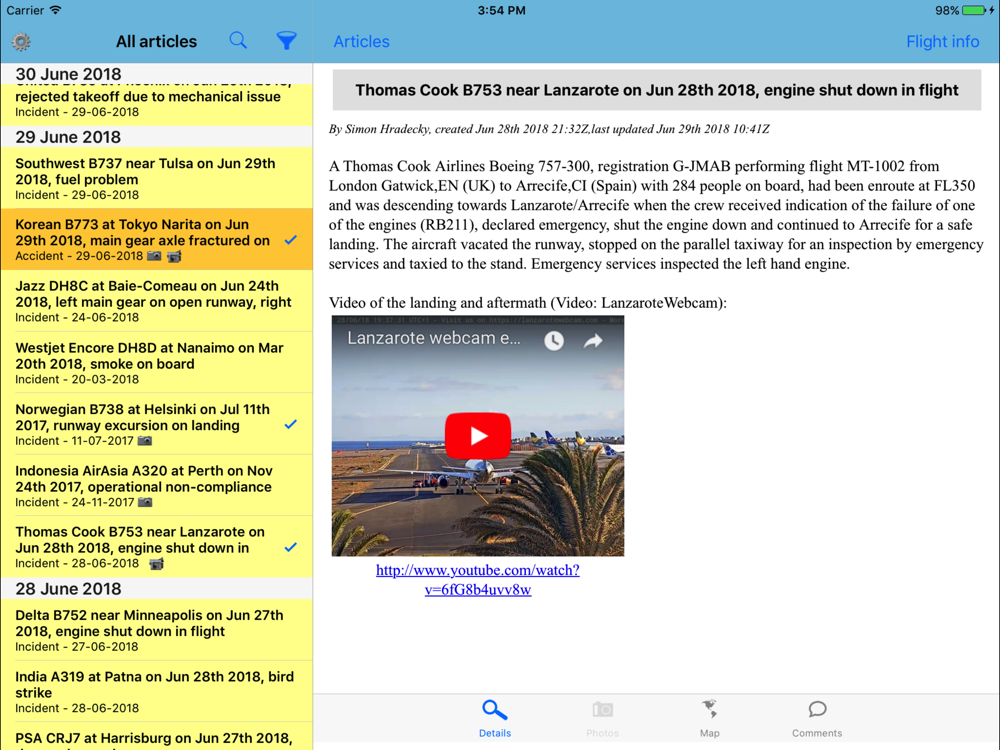Toggle read checkmark on Korean B773 article

click(291, 240)
